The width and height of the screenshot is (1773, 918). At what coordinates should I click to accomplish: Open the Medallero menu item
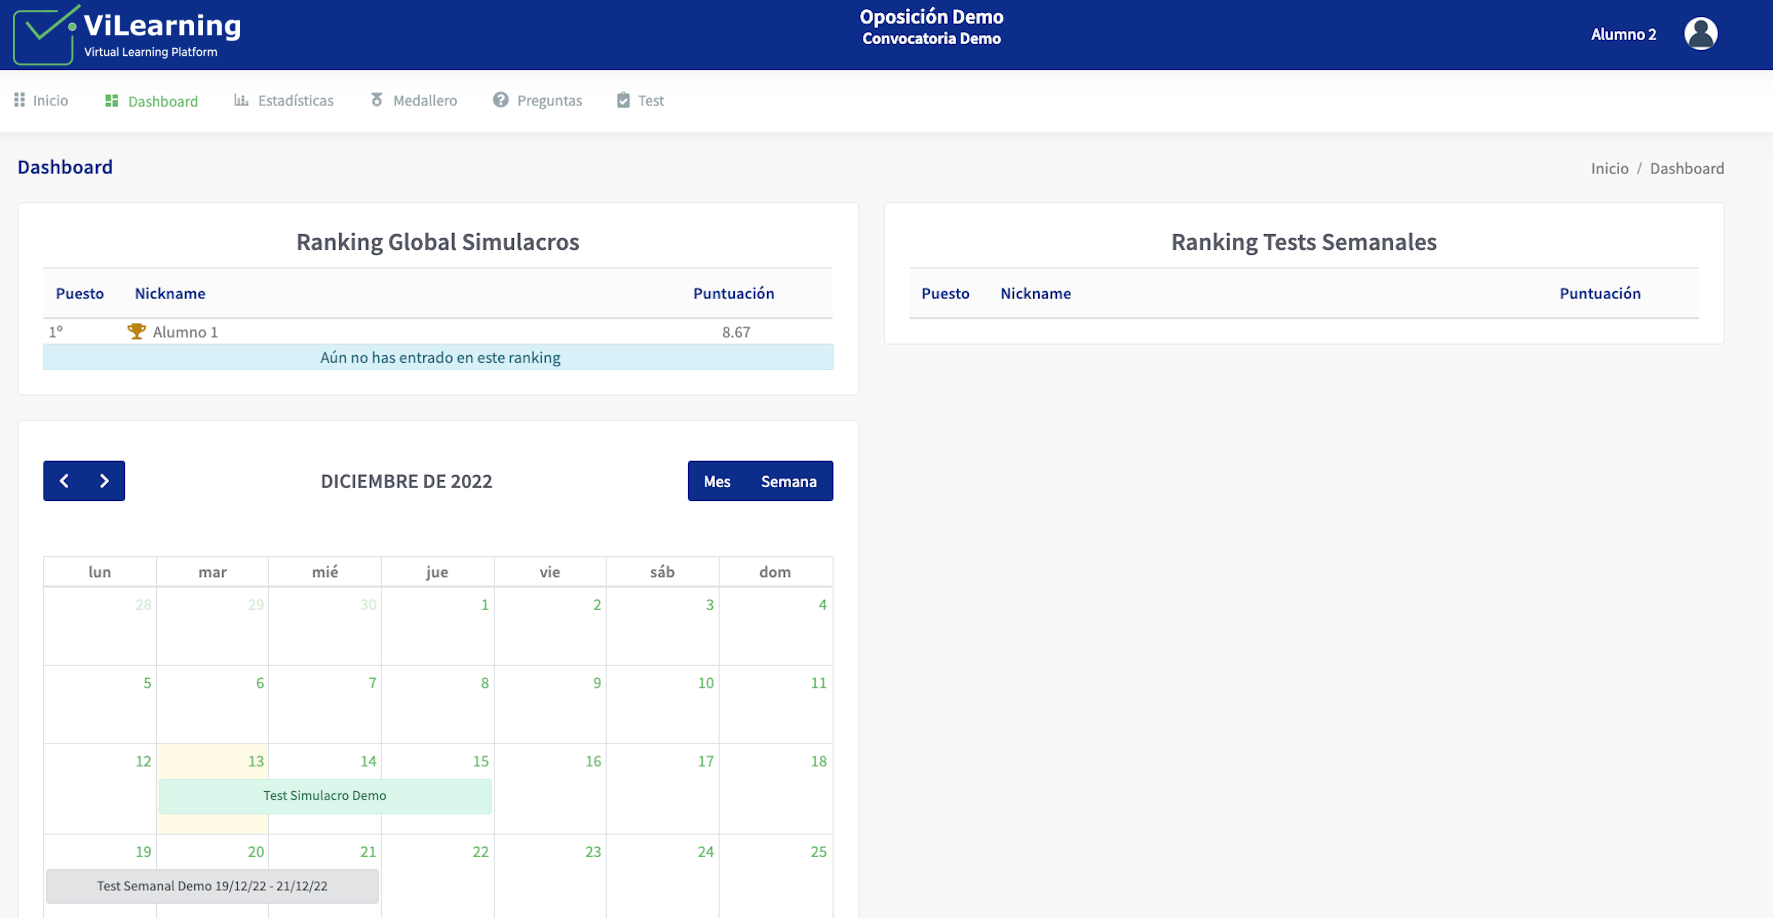(424, 100)
